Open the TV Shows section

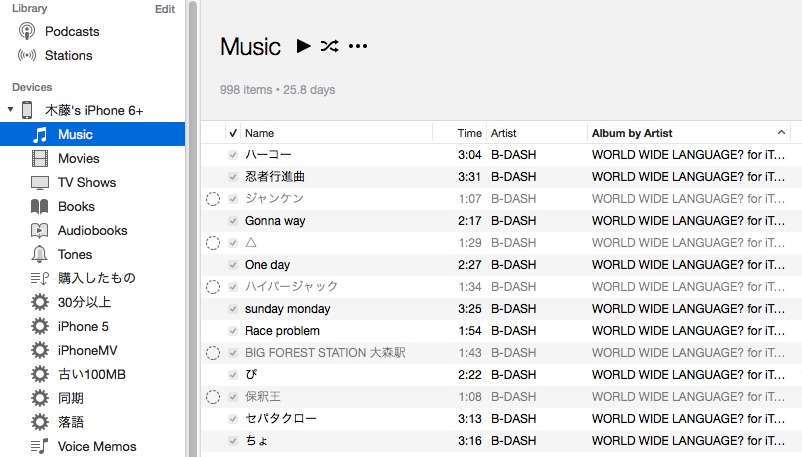click(x=86, y=182)
